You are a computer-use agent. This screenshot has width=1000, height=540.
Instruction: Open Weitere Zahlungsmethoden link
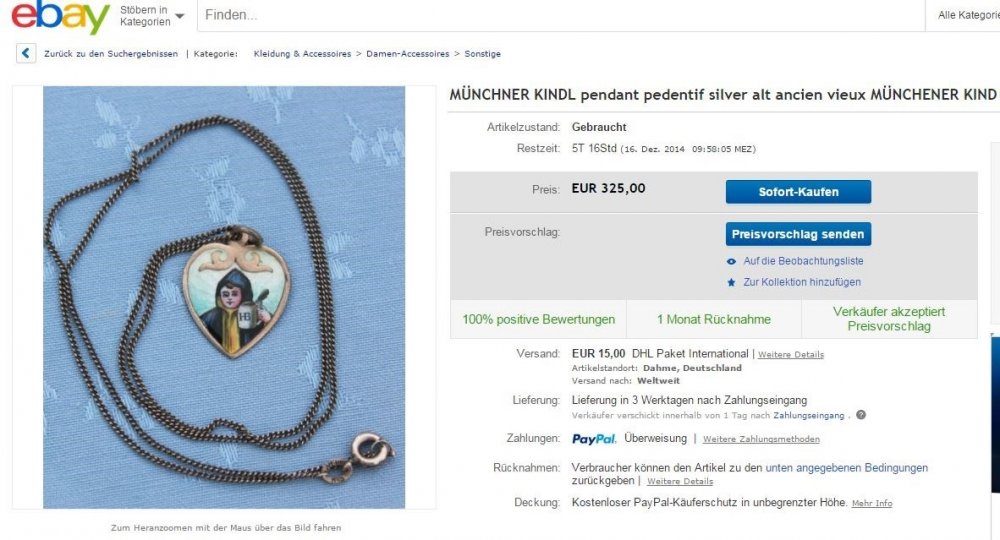pyautogui.click(x=761, y=439)
